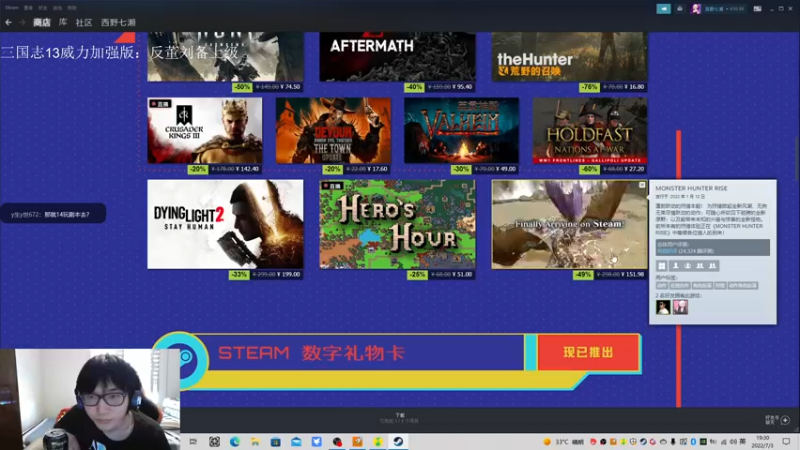The image size is (800, 450).
Task: Open the Aftermath game tile
Action: pos(397,56)
